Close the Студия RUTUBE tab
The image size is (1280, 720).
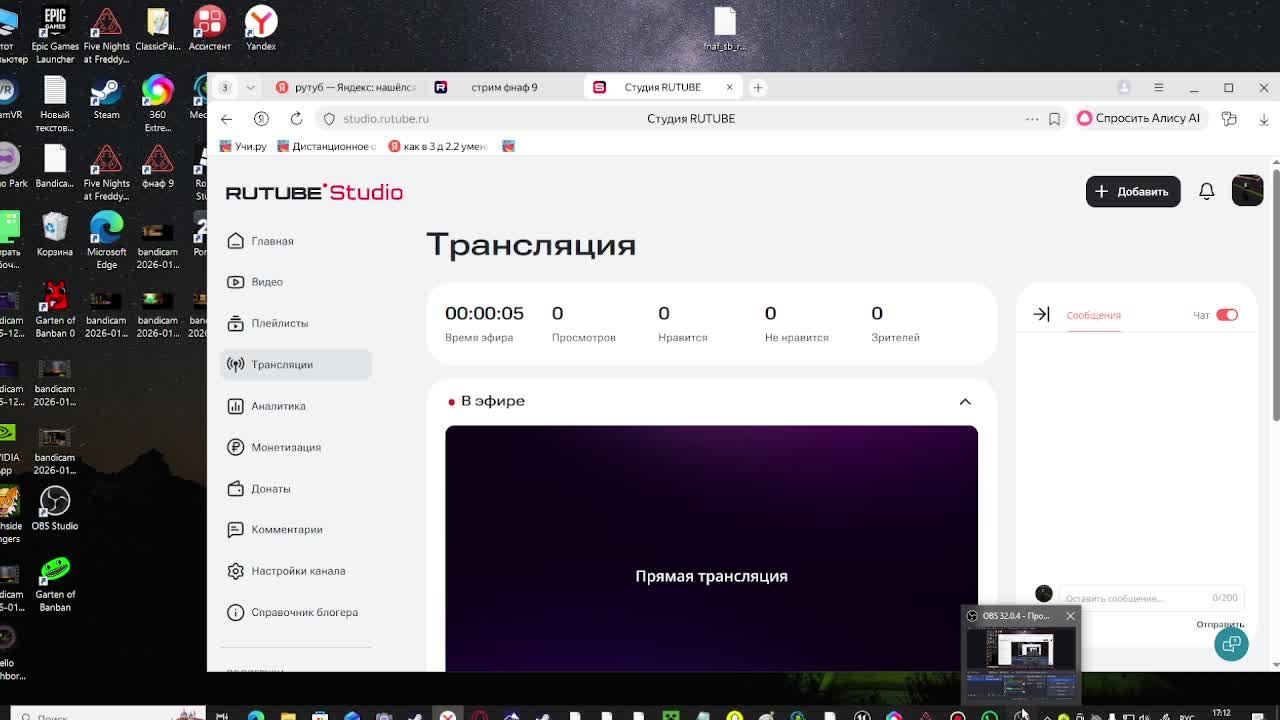pyautogui.click(x=729, y=87)
